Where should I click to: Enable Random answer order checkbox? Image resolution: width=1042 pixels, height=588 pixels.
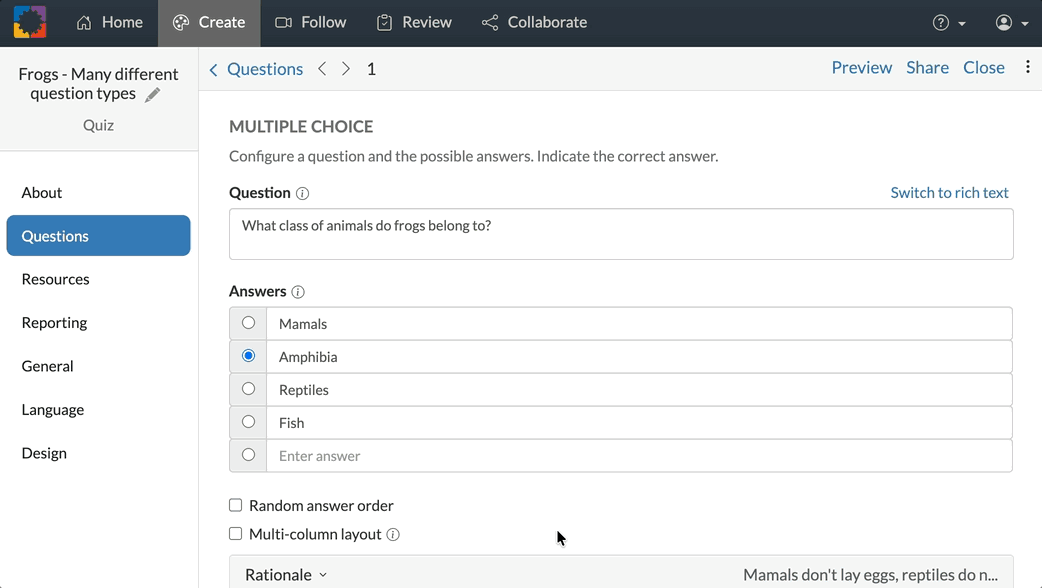(x=235, y=505)
